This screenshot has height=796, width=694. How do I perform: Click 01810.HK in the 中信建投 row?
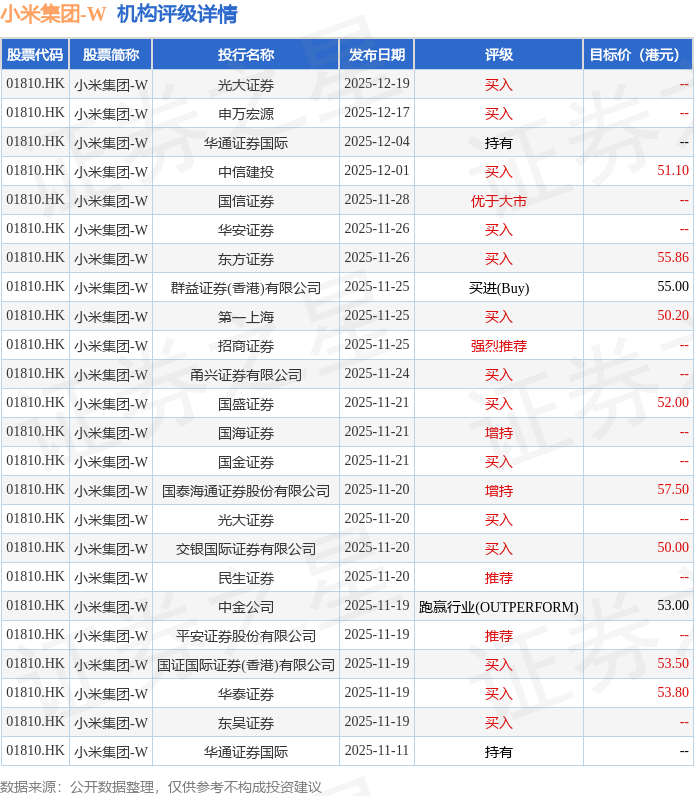click(35, 170)
